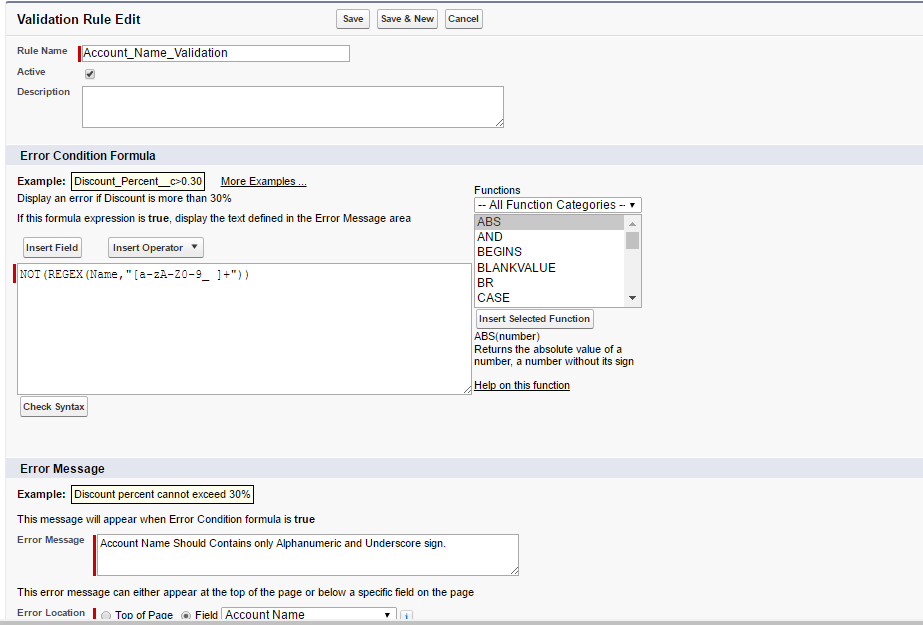Click Insert Field button
The height and width of the screenshot is (625, 923).
51,247
